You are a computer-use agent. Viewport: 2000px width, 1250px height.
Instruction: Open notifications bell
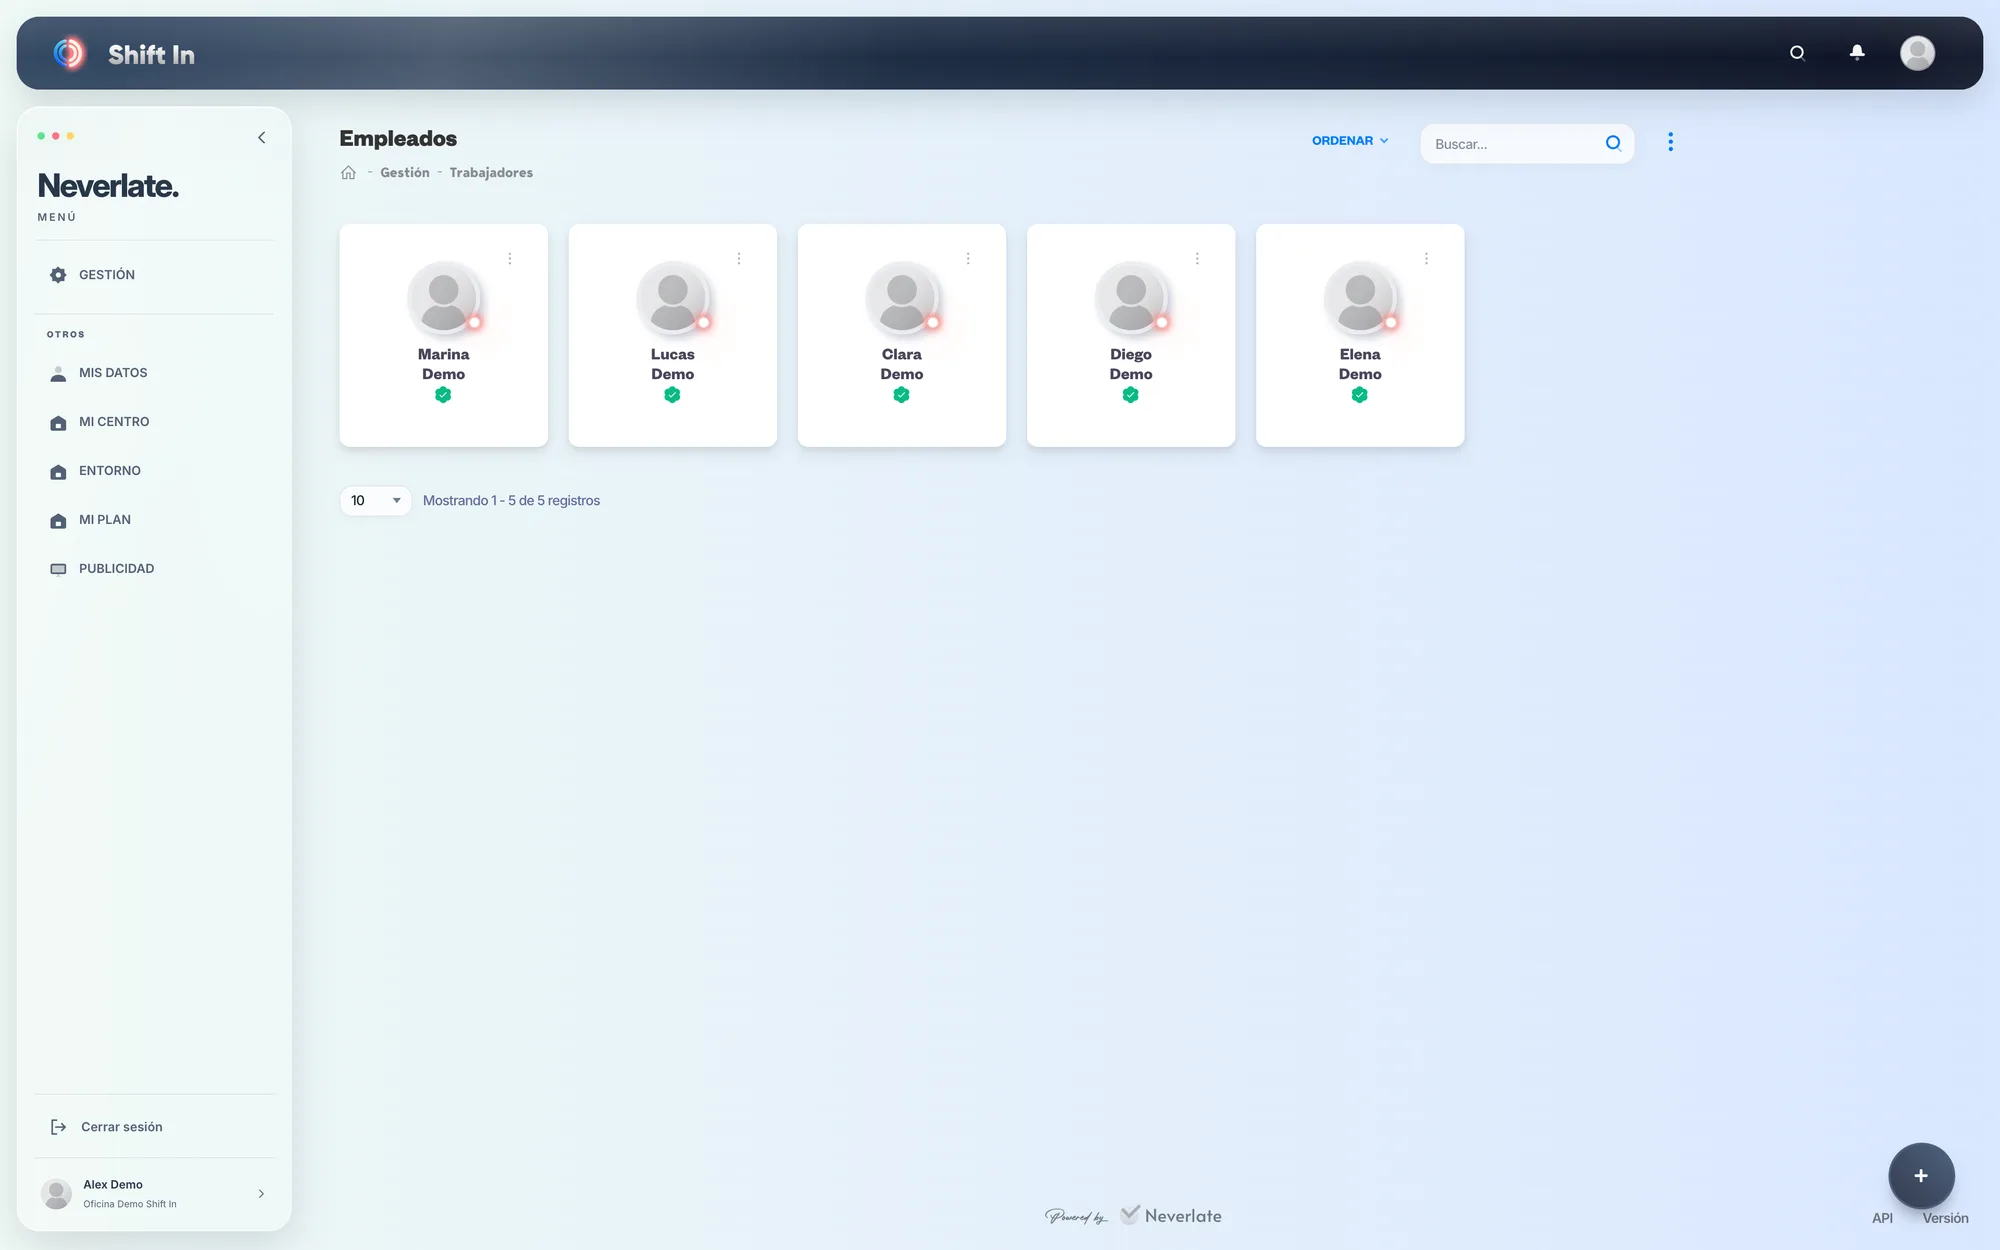1857,52
